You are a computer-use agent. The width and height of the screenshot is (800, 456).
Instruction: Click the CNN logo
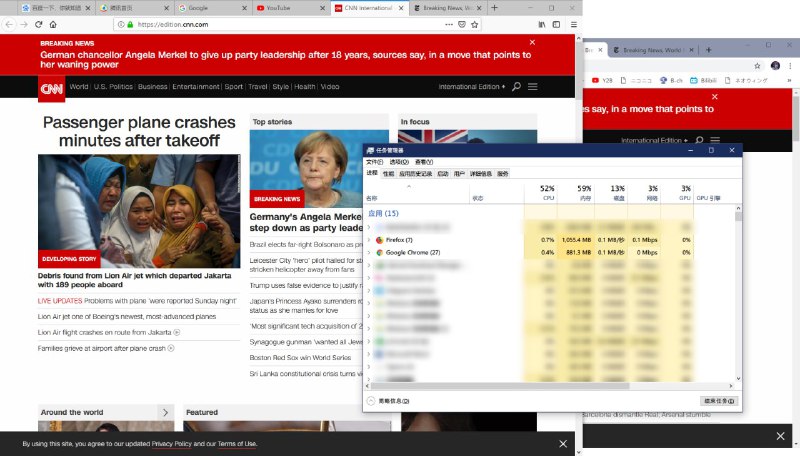[x=52, y=89]
